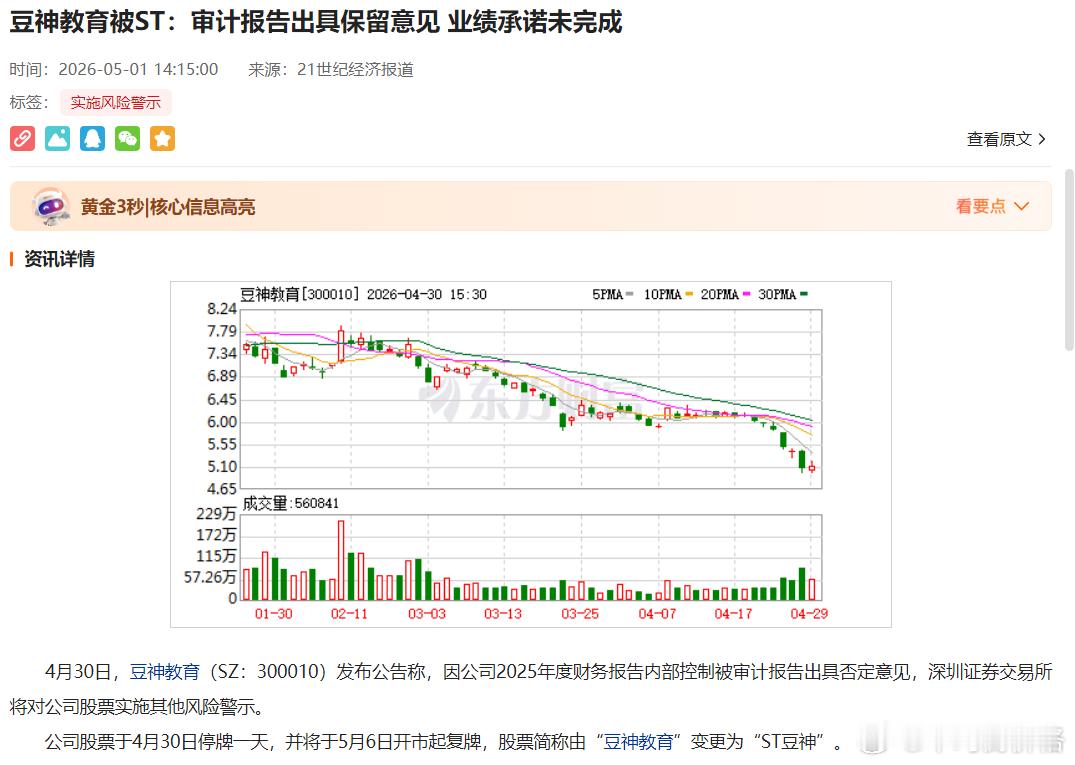Share to WeChat via the green icon

click(128, 138)
